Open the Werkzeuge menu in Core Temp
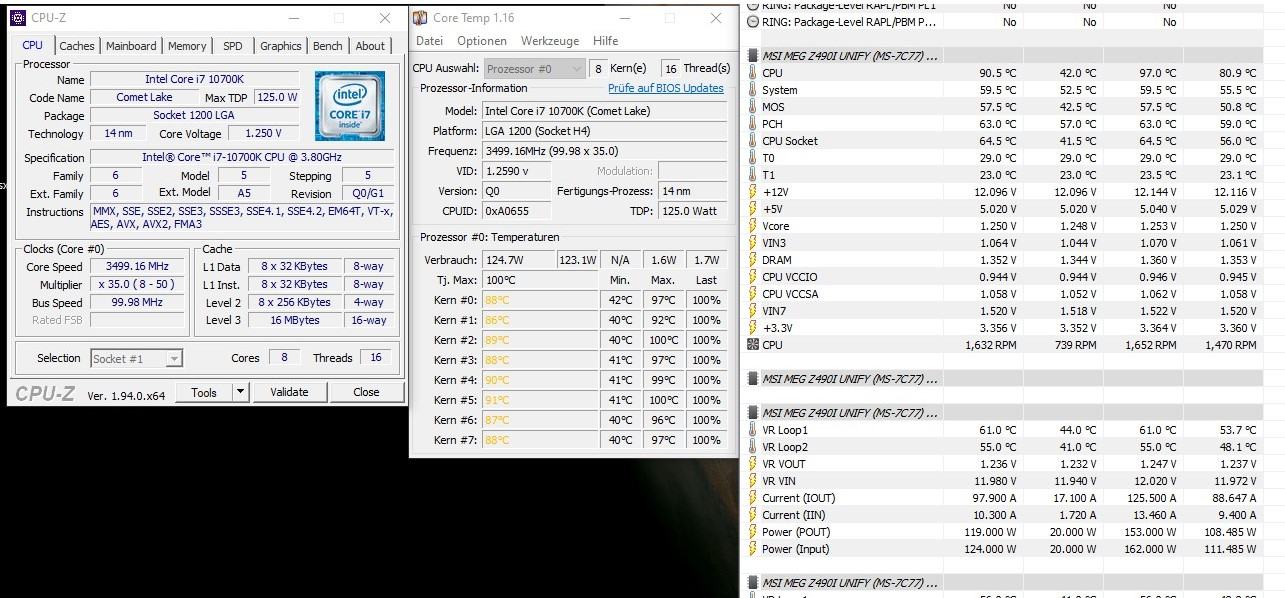Viewport: 1285px width, 598px height. [550, 41]
